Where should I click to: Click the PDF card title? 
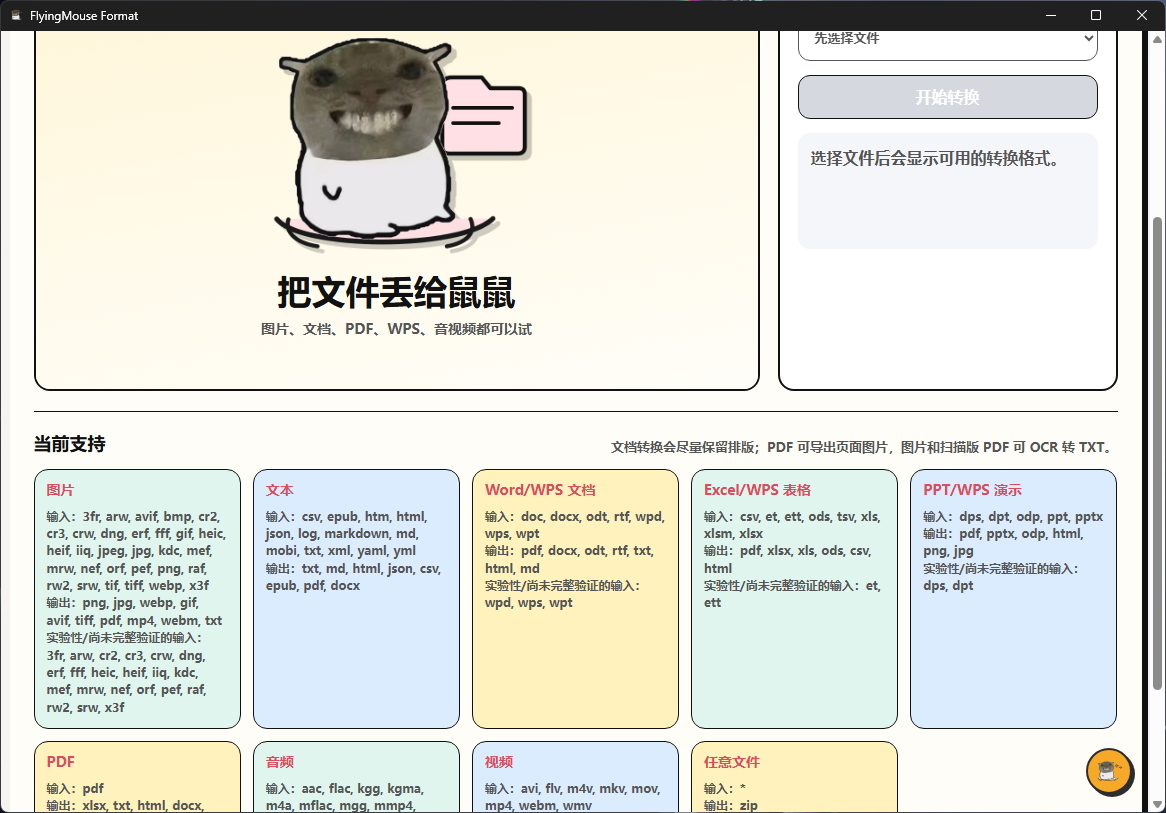(x=60, y=762)
